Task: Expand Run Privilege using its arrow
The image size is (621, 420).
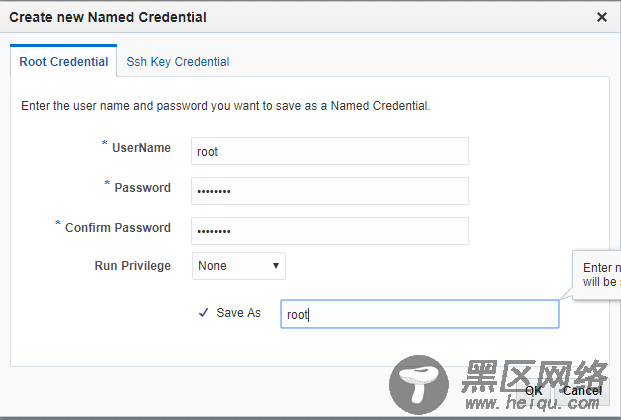Action: [276, 266]
